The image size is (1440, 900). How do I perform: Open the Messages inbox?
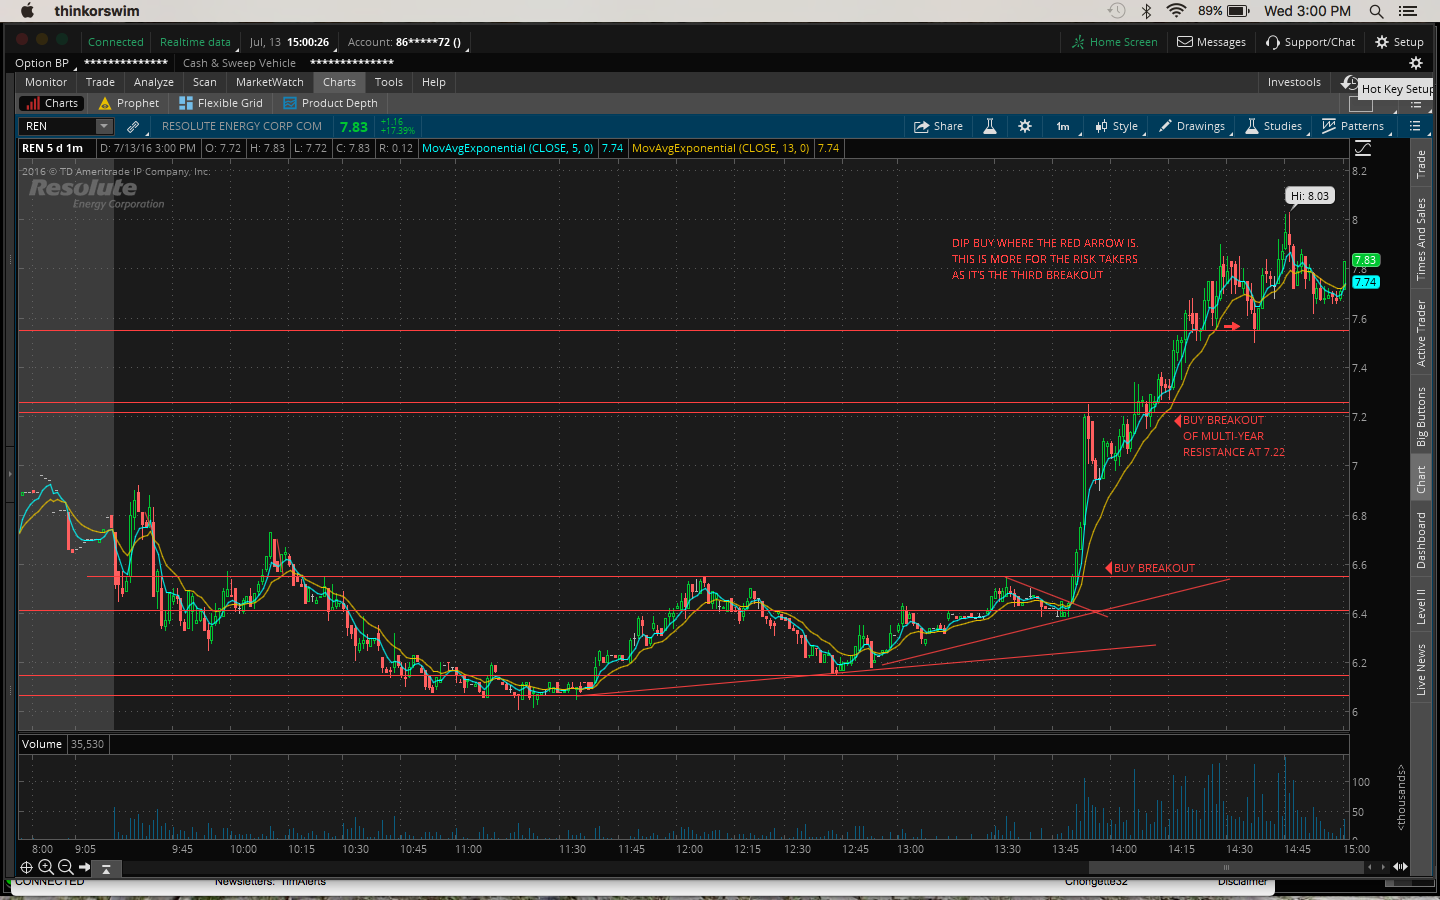pyautogui.click(x=1211, y=42)
